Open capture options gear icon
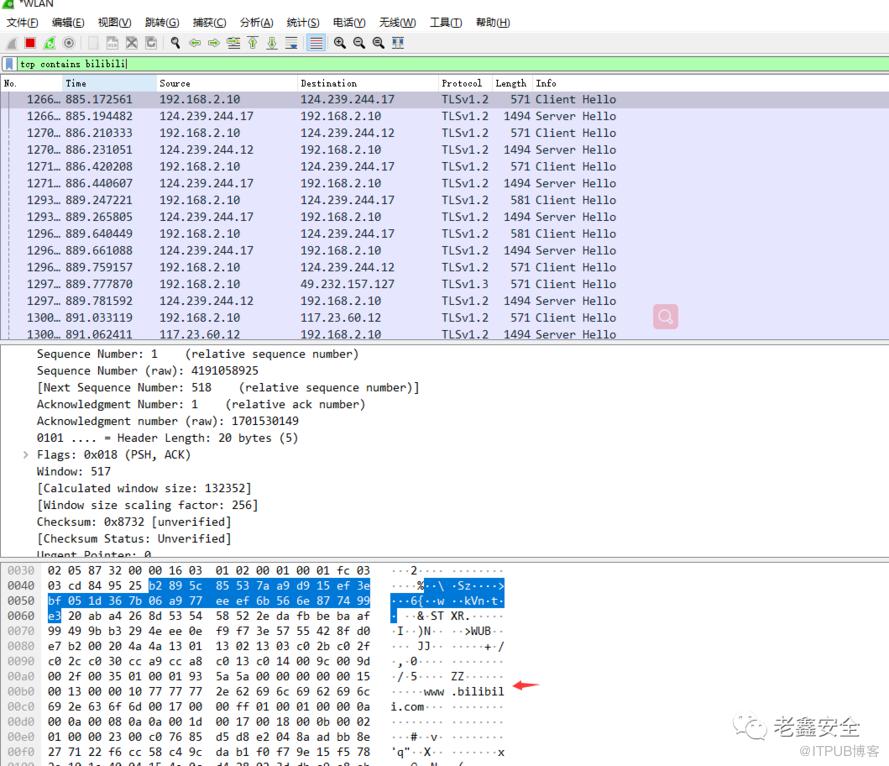 (69, 43)
